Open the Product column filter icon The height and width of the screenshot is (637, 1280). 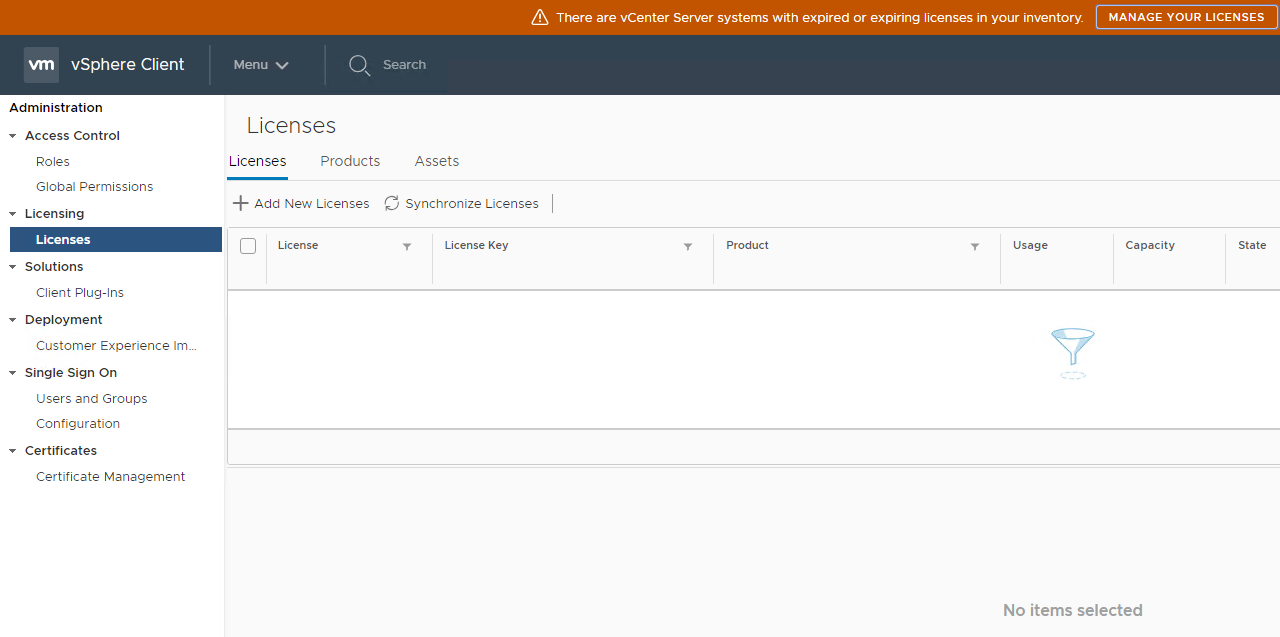click(x=975, y=247)
